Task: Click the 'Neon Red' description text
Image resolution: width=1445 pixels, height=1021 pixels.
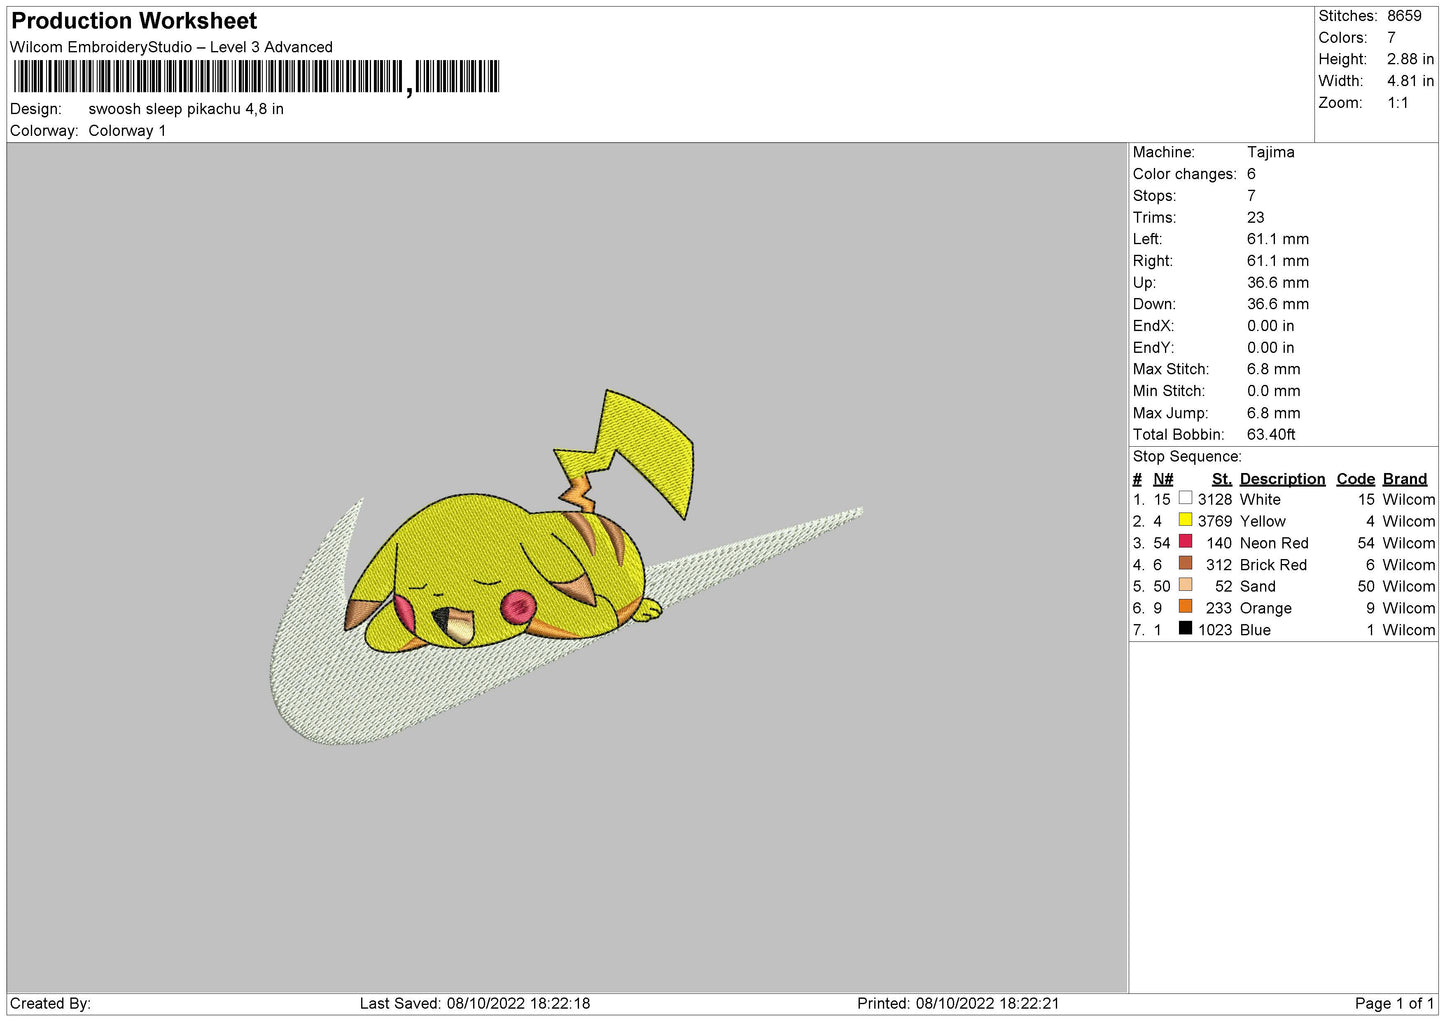Action: click(1274, 543)
